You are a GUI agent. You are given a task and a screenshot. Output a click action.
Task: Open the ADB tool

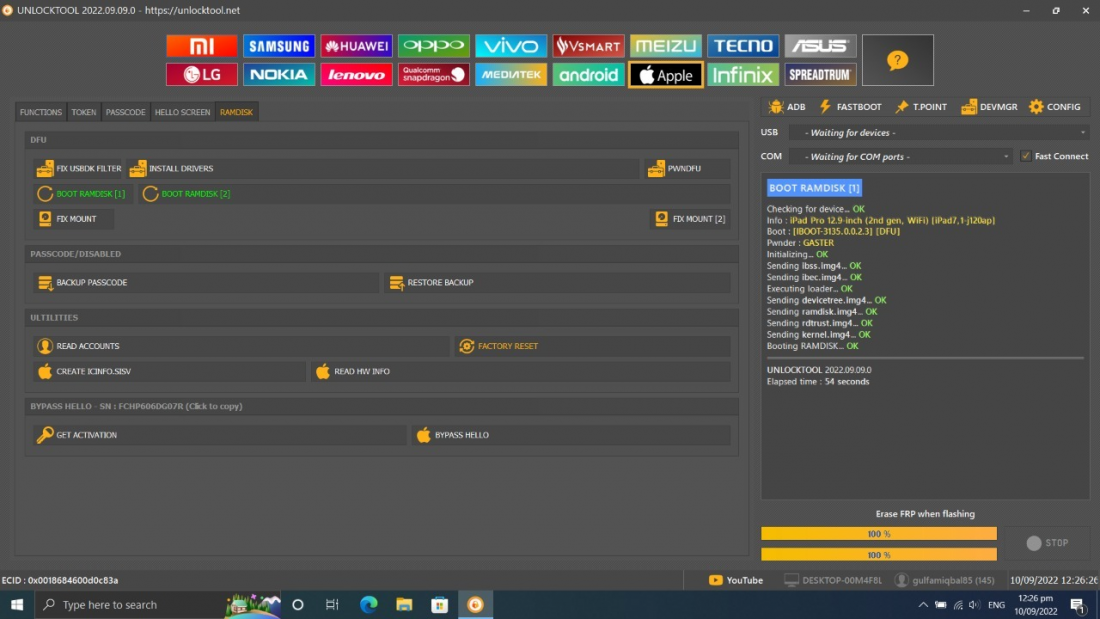point(787,107)
